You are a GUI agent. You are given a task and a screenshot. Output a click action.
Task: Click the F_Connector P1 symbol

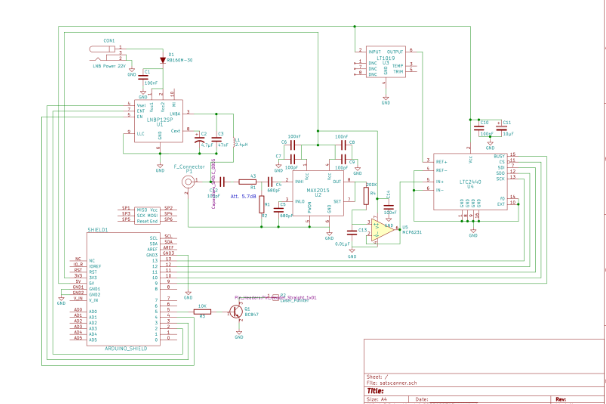(x=187, y=181)
